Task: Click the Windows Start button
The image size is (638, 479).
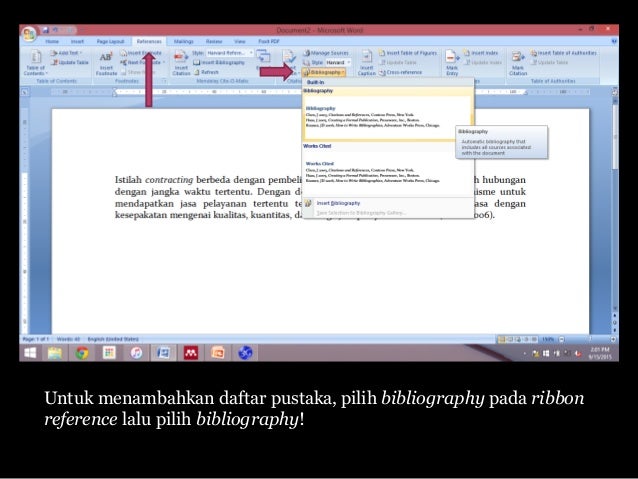Action: click(30, 353)
